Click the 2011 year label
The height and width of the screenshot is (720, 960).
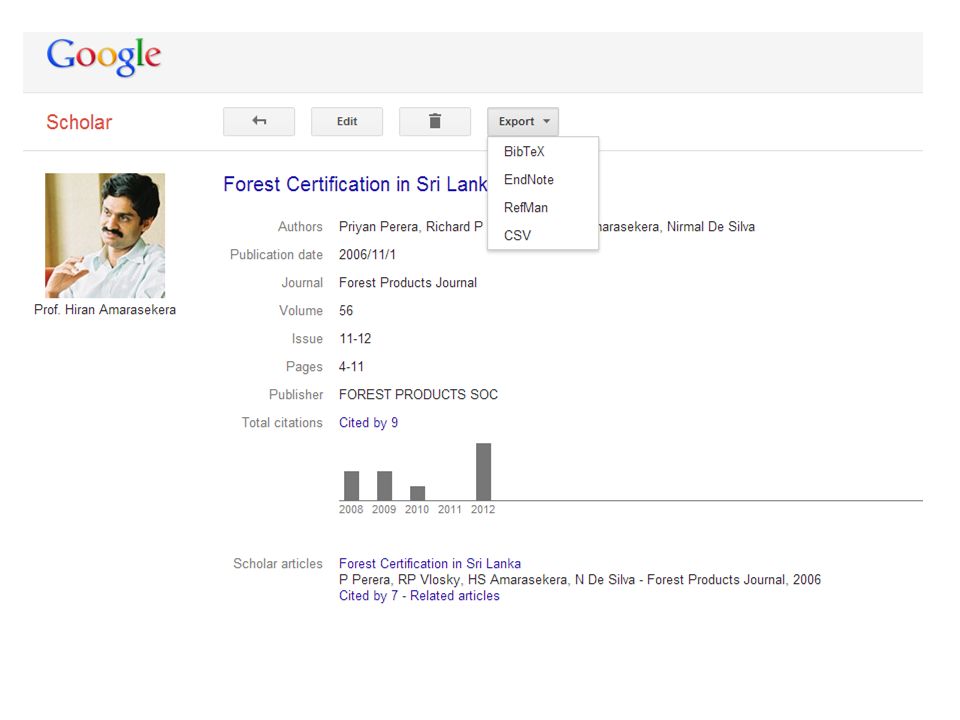tap(450, 509)
